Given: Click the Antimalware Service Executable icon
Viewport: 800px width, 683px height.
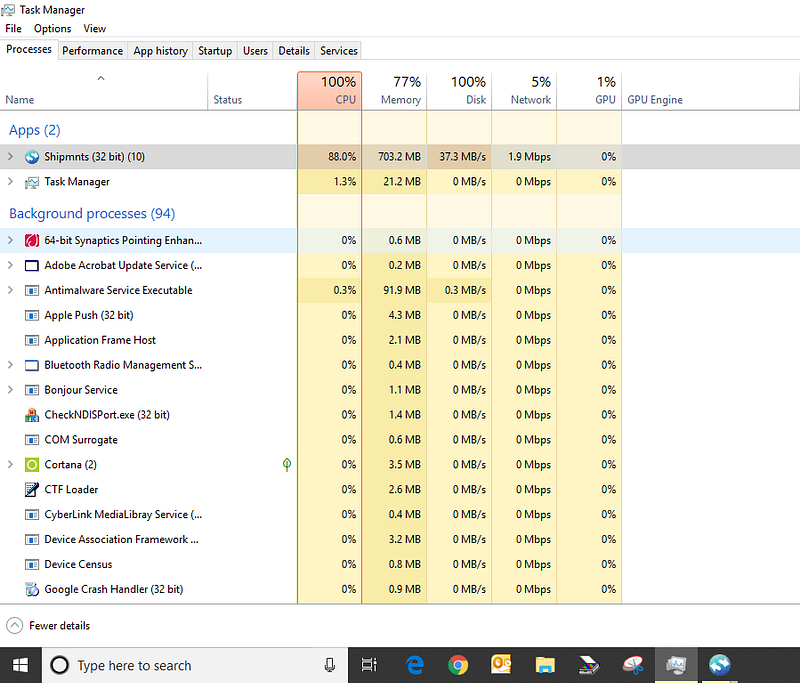Looking at the screenshot, I should [x=32, y=290].
